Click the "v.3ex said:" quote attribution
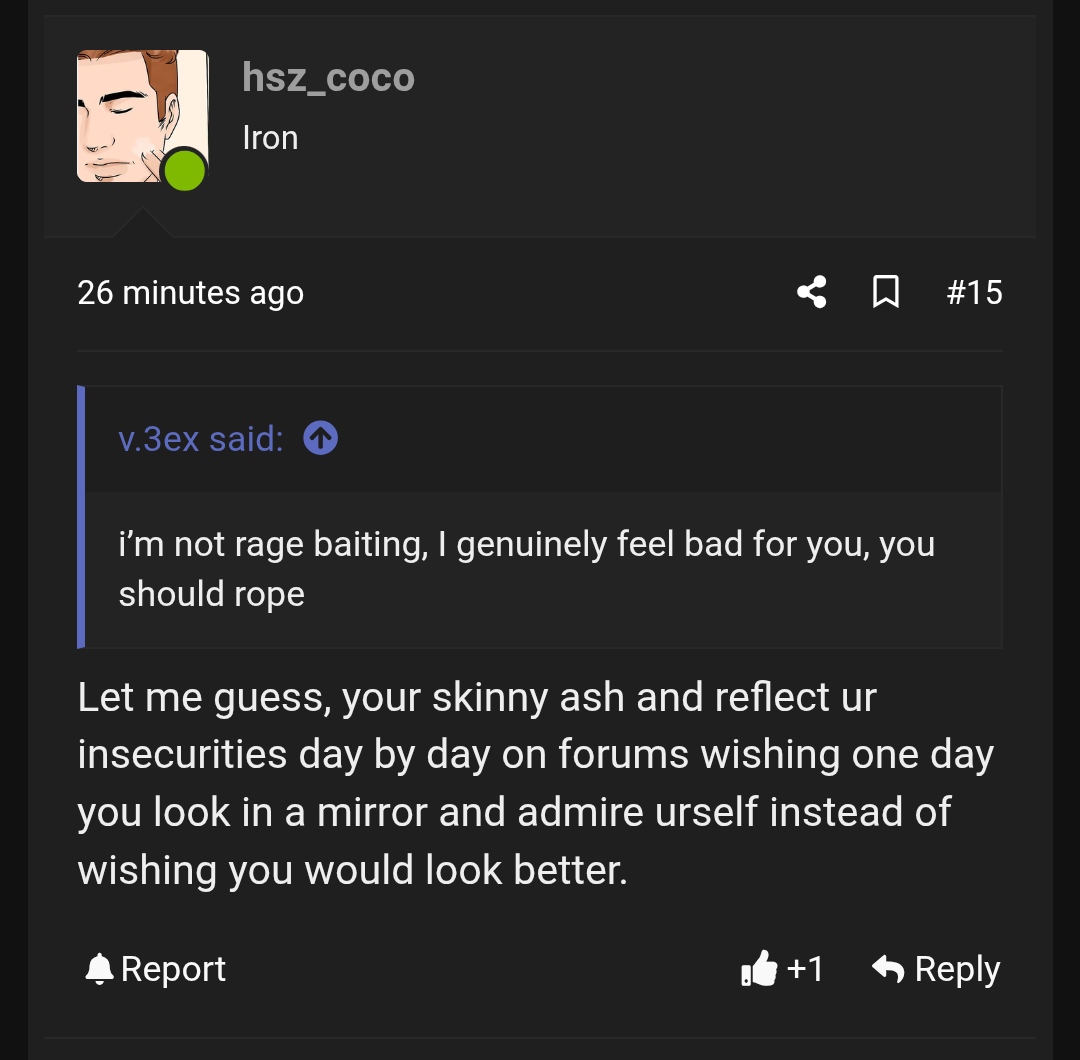 tap(200, 439)
